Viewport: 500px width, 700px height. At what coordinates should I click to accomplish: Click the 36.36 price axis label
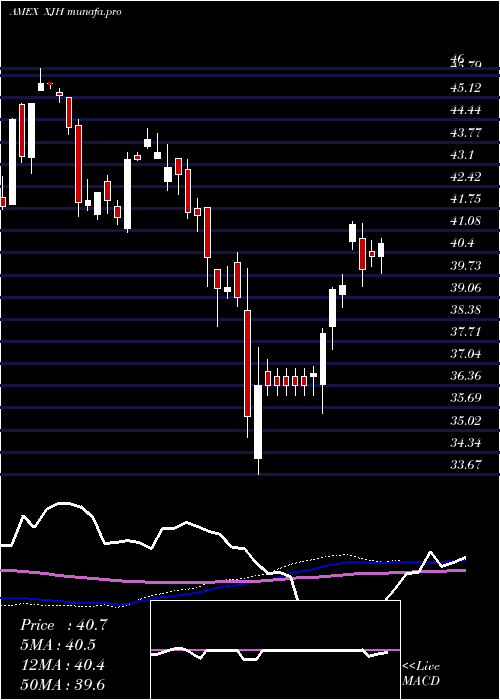466,375
